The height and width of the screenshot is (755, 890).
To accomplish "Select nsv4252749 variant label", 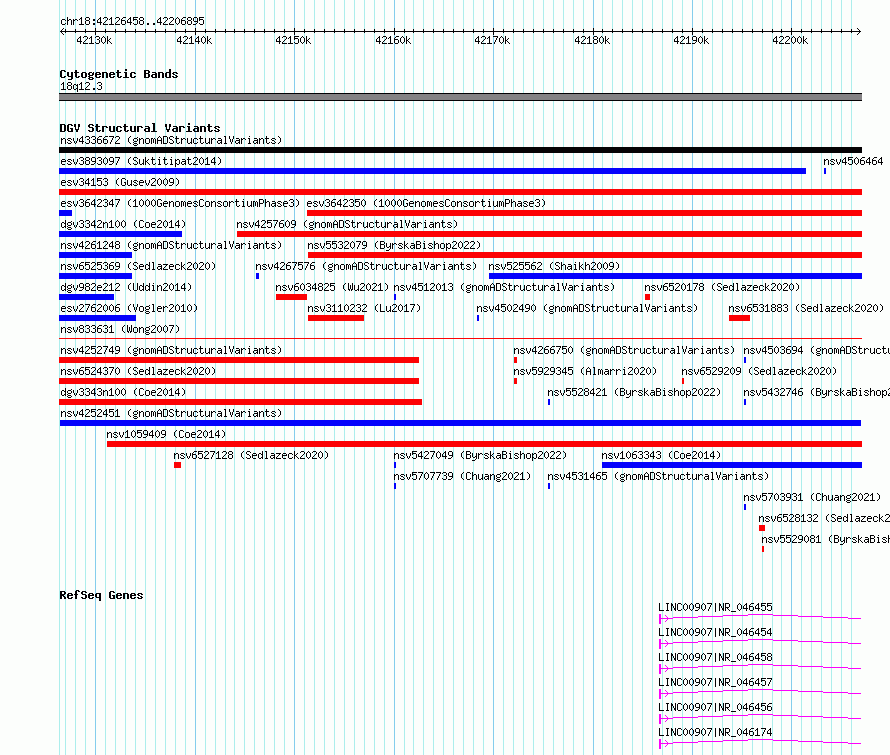I will [x=171, y=350].
